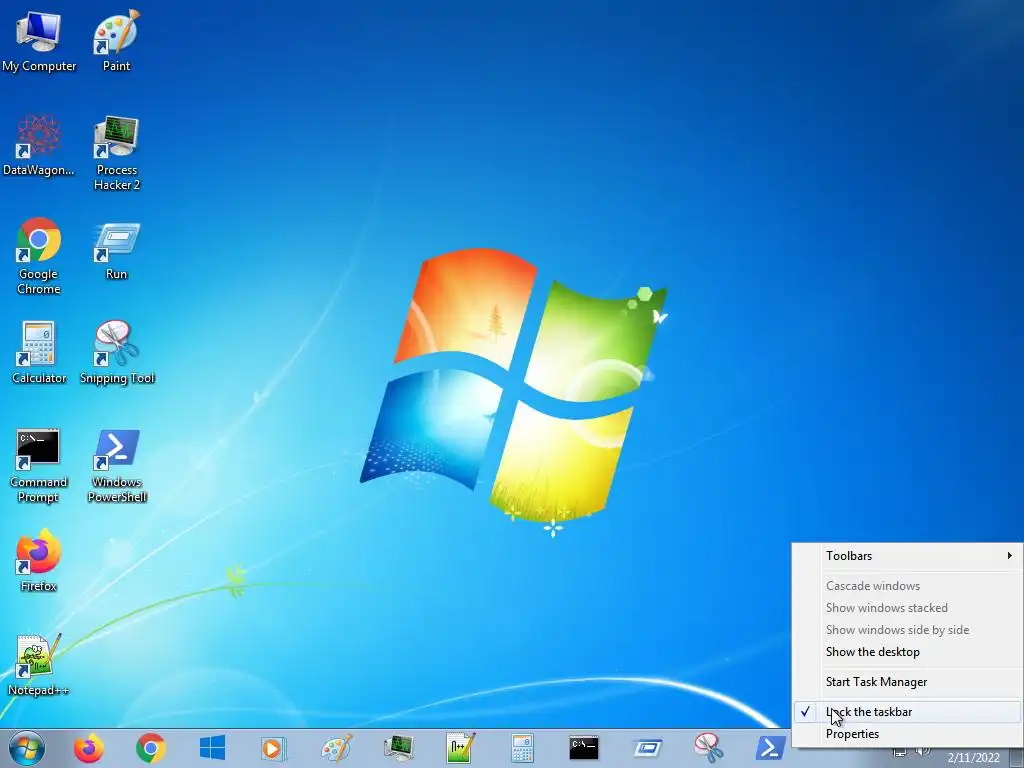Toggle Lock the taskbar option

pos(908,712)
